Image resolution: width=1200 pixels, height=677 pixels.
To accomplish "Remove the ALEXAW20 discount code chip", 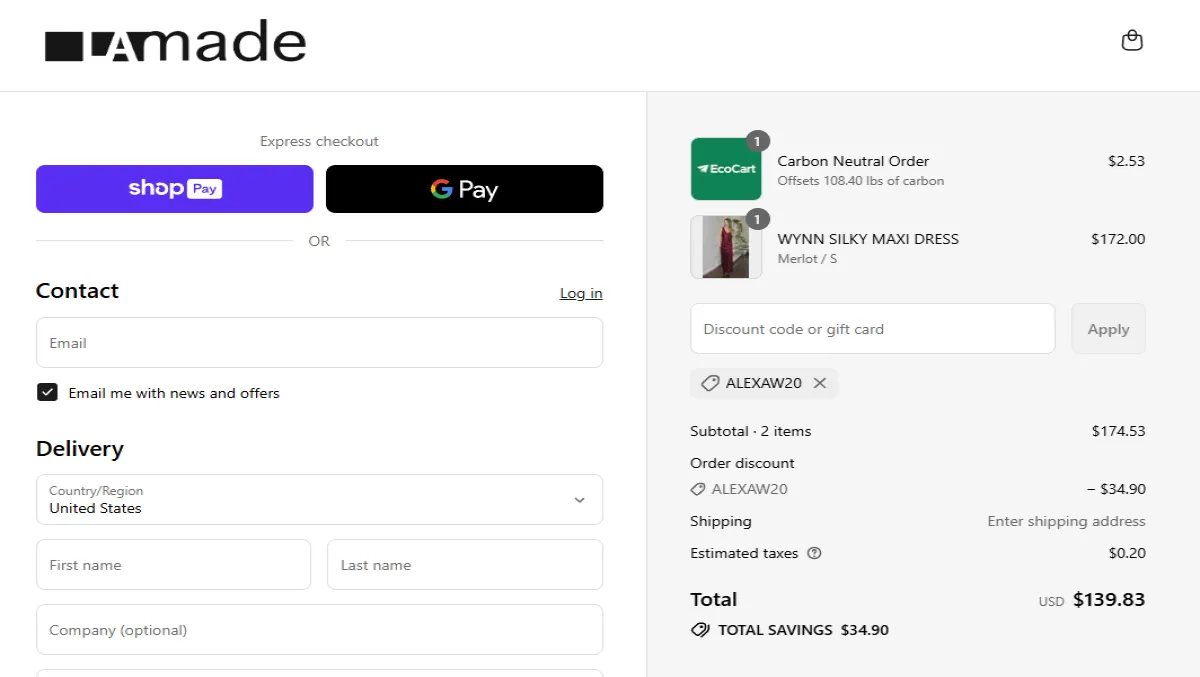I will pyautogui.click(x=820, y=383).
